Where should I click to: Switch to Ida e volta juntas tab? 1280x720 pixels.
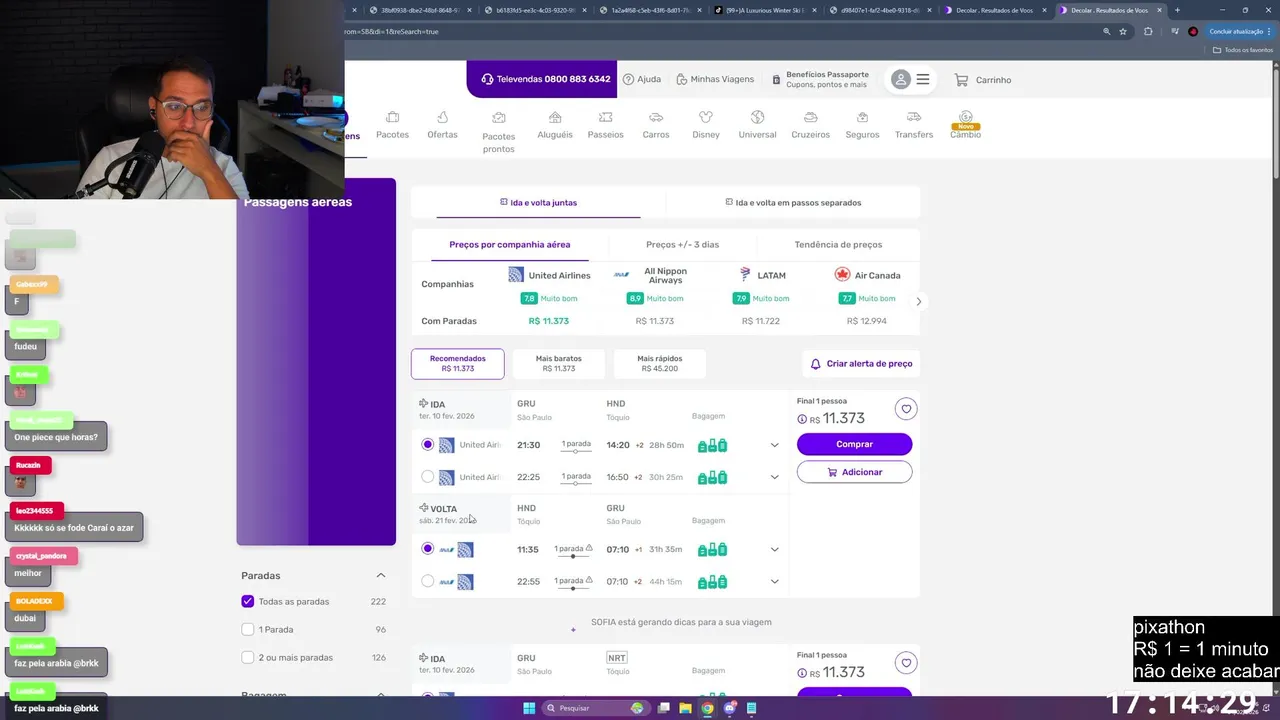[x=538, y=202]
